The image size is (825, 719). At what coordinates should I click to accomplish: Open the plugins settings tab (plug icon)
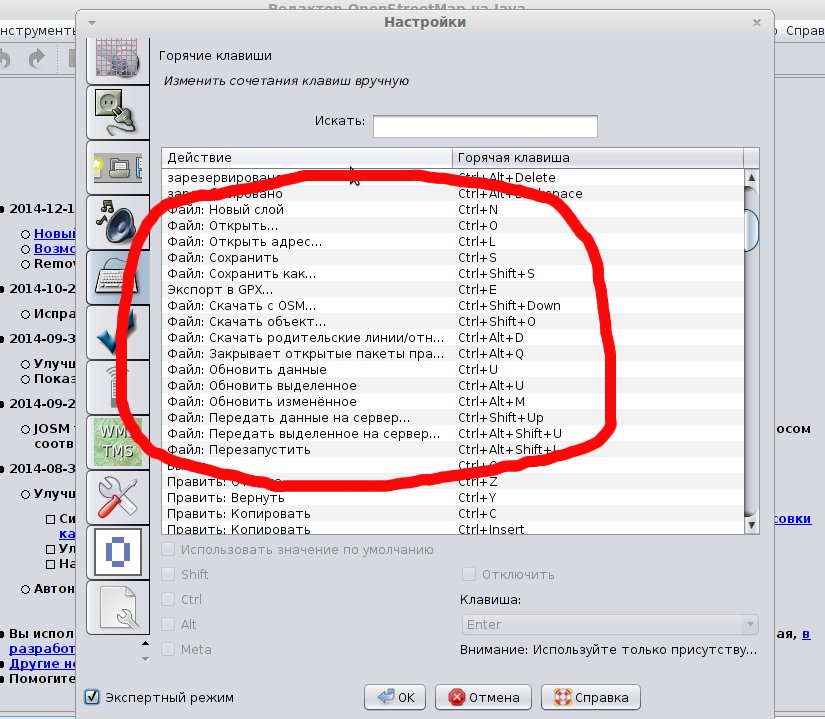[112, 110]
